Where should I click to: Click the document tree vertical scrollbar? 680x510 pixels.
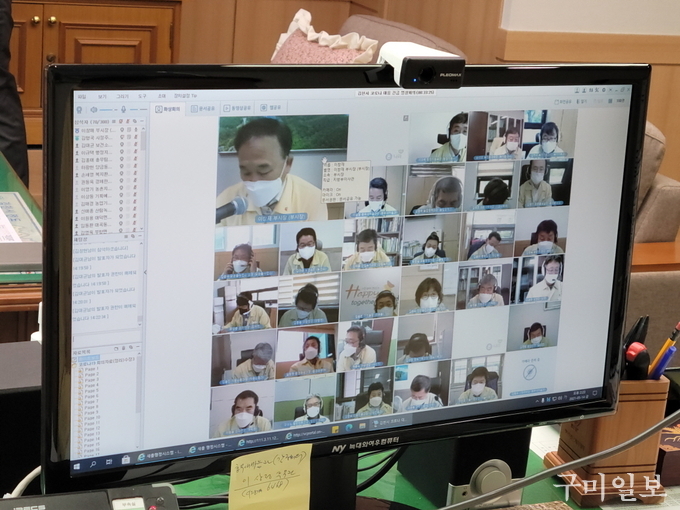[139, 399]
